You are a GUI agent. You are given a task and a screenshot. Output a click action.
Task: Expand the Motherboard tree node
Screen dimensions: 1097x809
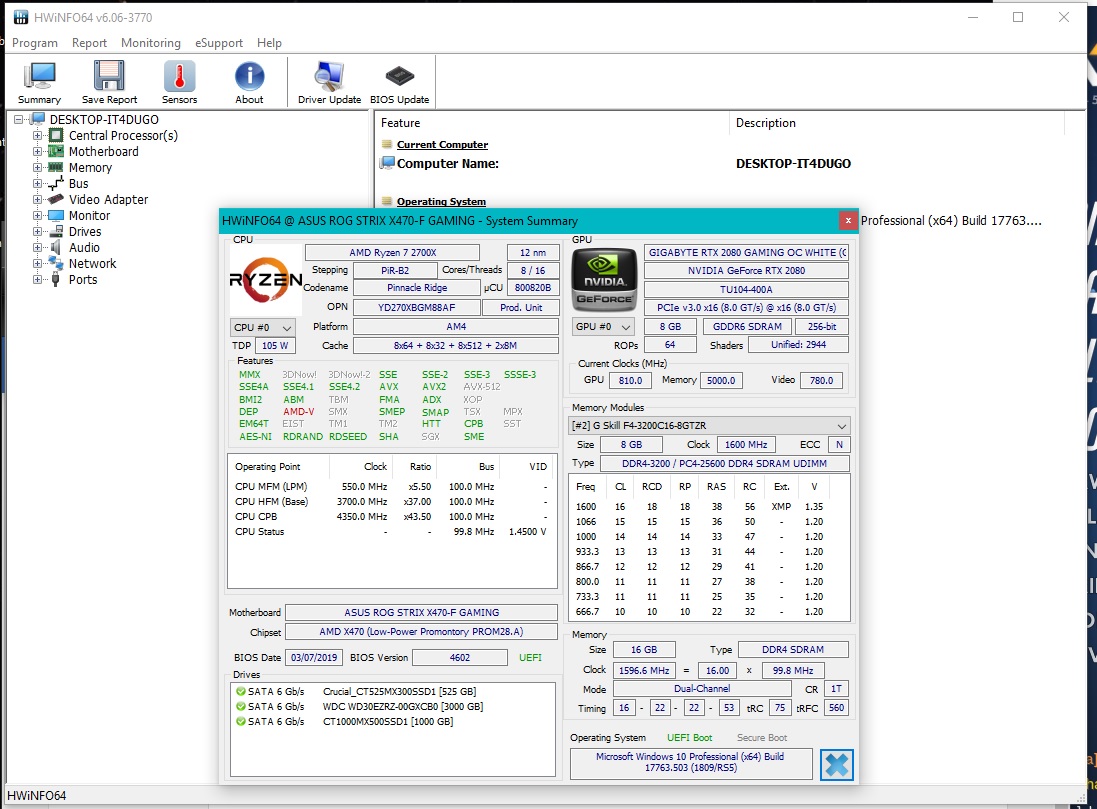tap(37, 152)
